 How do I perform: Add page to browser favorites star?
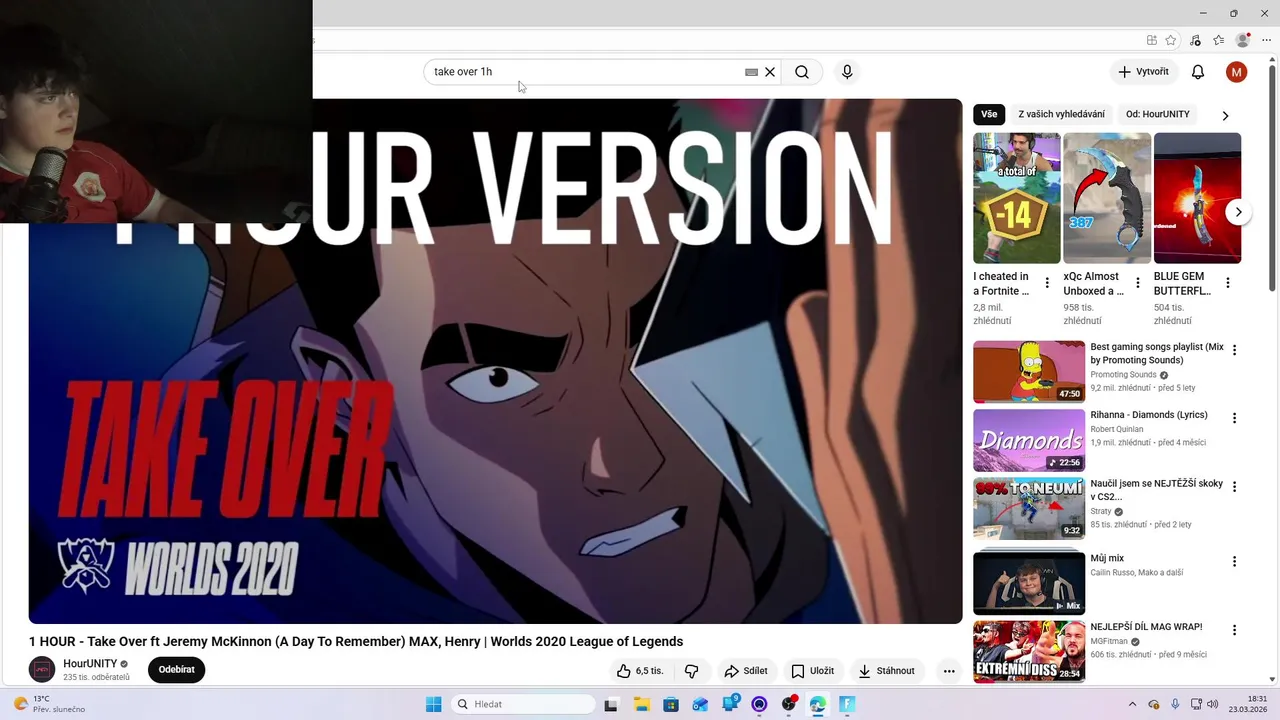(1171, 41)
